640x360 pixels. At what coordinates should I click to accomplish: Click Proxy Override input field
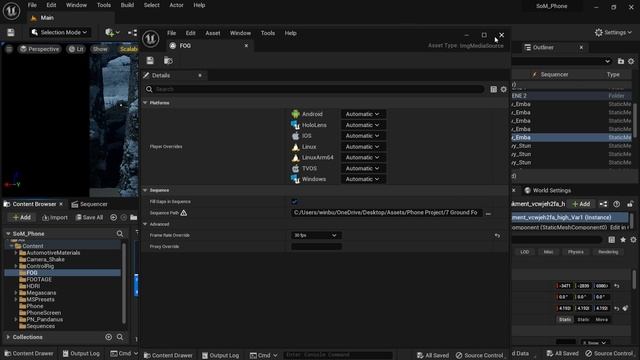pyautogui.click(x=316, y=247)
